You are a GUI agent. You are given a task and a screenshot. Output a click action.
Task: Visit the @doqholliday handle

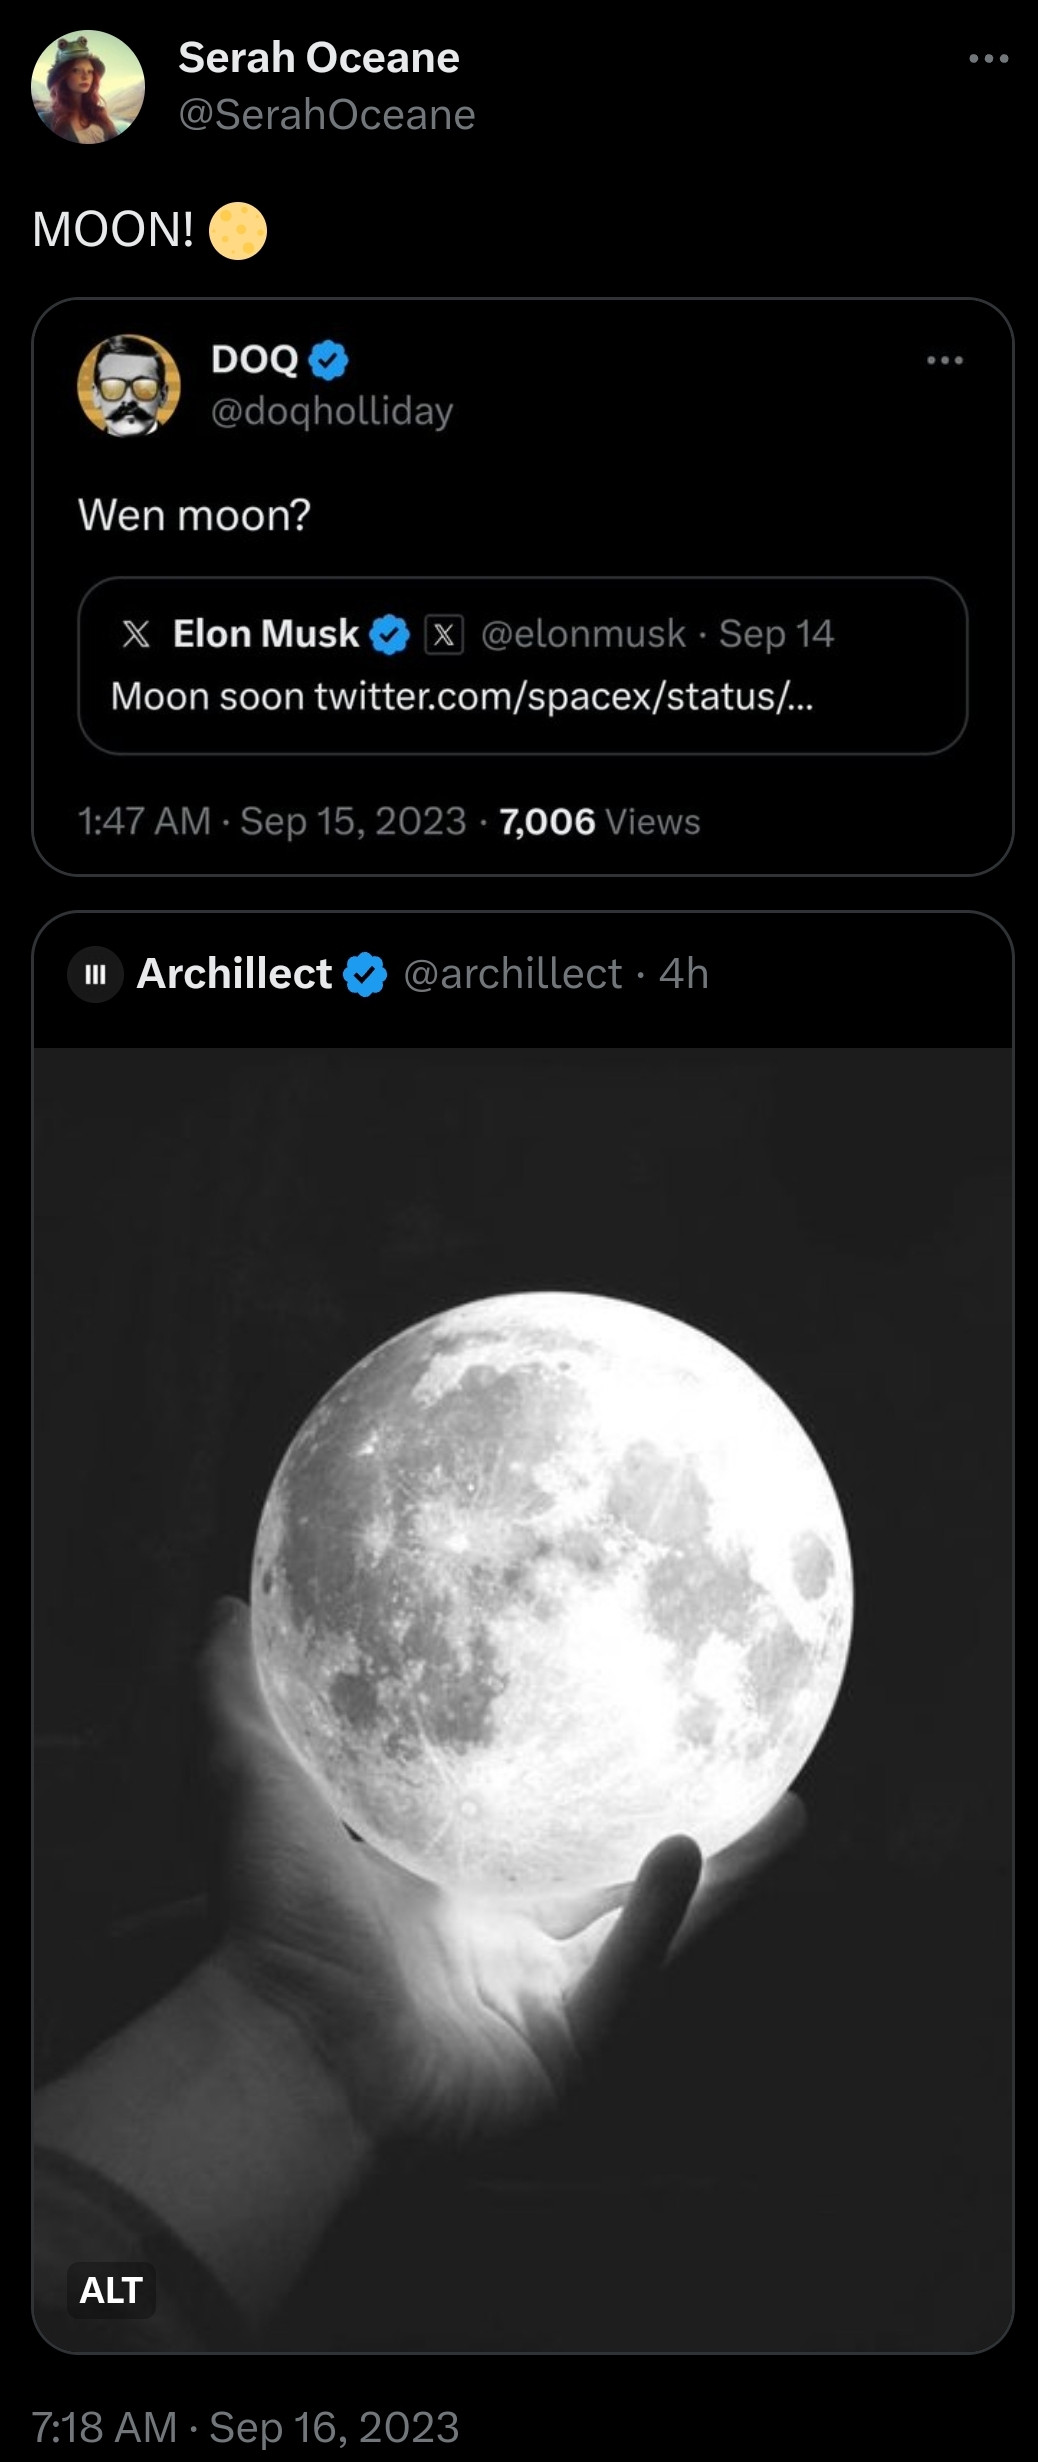[332, 411]
